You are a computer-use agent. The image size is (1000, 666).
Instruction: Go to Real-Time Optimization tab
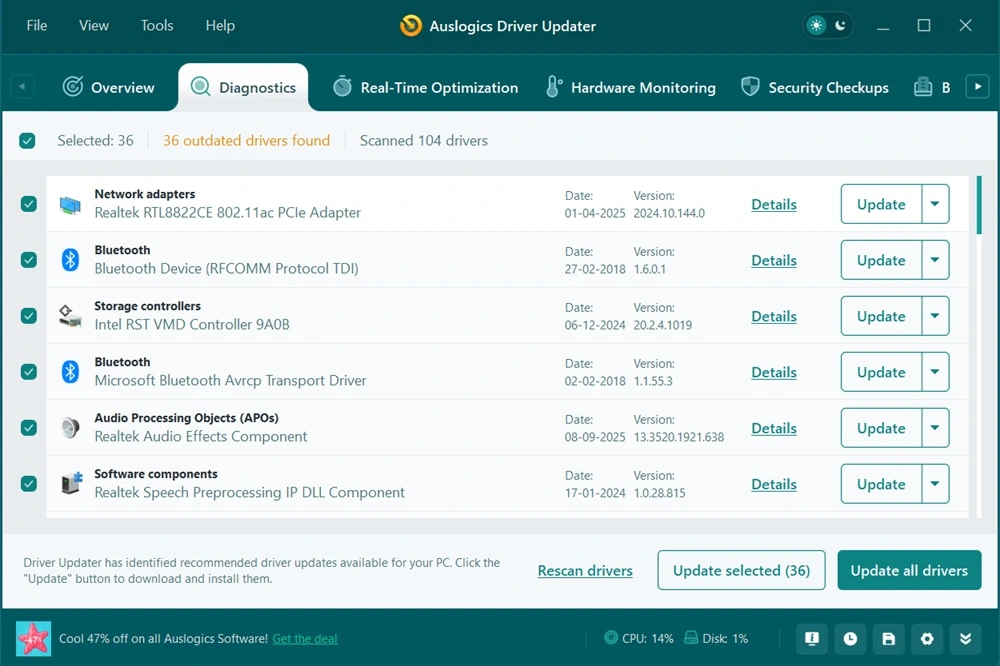click(425, 87)
